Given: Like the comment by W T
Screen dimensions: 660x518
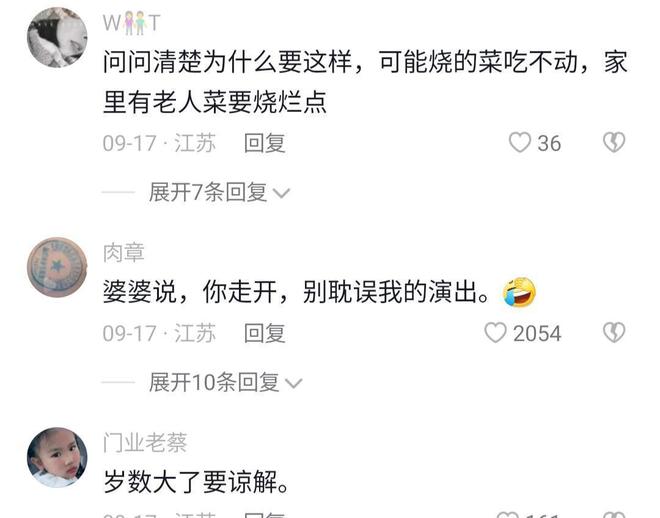Looking at the screenshot, I should click(x=519, y=143).
